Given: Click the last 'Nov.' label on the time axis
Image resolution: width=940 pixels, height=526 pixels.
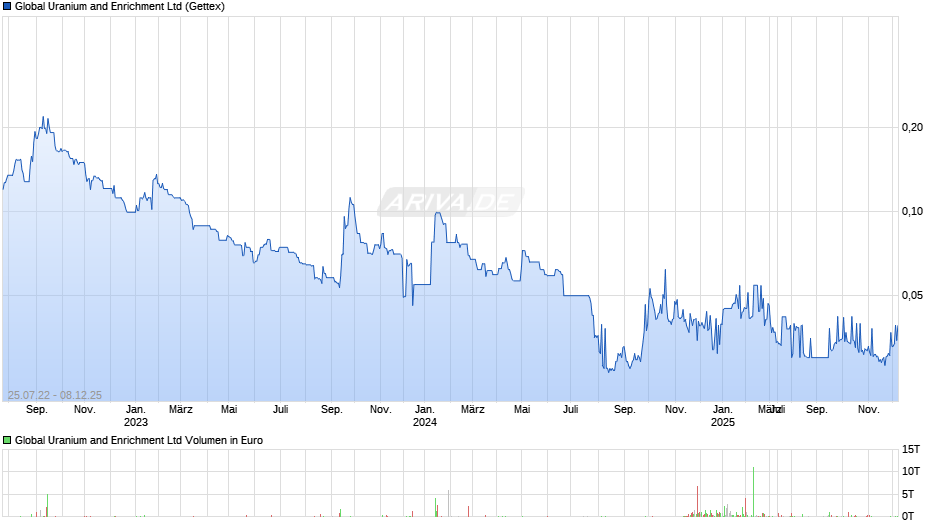Looking at the screenshot, I should pyautogui.click(x=869, y=410).
